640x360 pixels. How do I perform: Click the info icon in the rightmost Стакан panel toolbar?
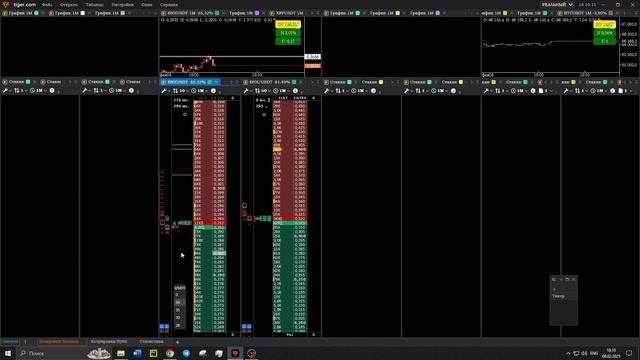(x=613, y=91)
